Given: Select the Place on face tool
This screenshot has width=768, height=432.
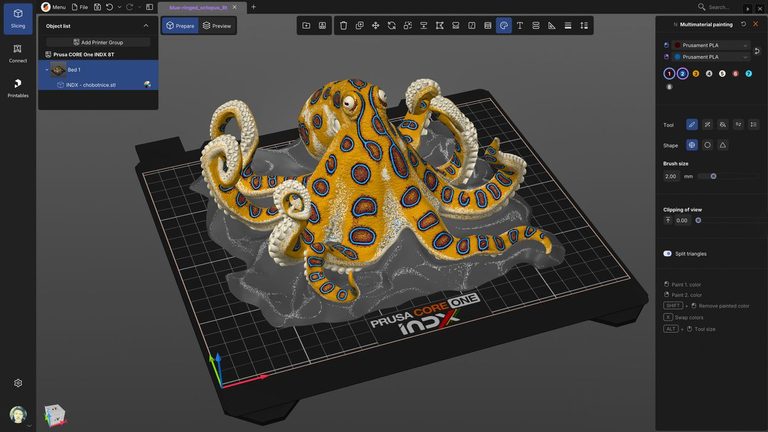Looking at the screenshot, I should [x=424, y=25].
